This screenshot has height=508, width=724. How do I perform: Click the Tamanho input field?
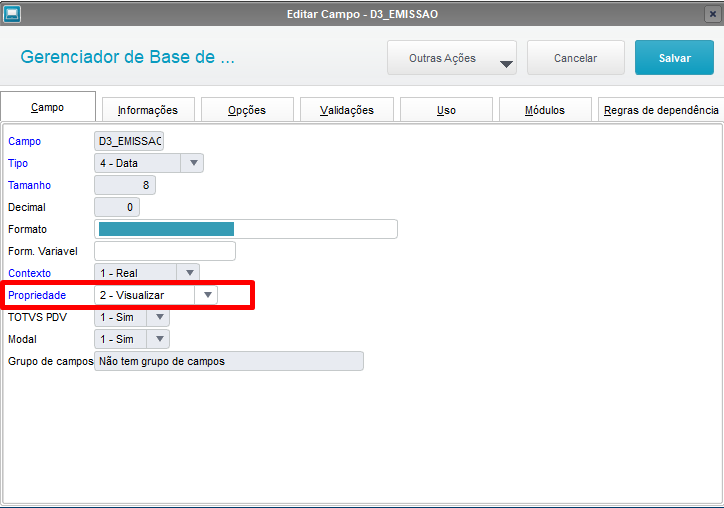click(125, 185)
